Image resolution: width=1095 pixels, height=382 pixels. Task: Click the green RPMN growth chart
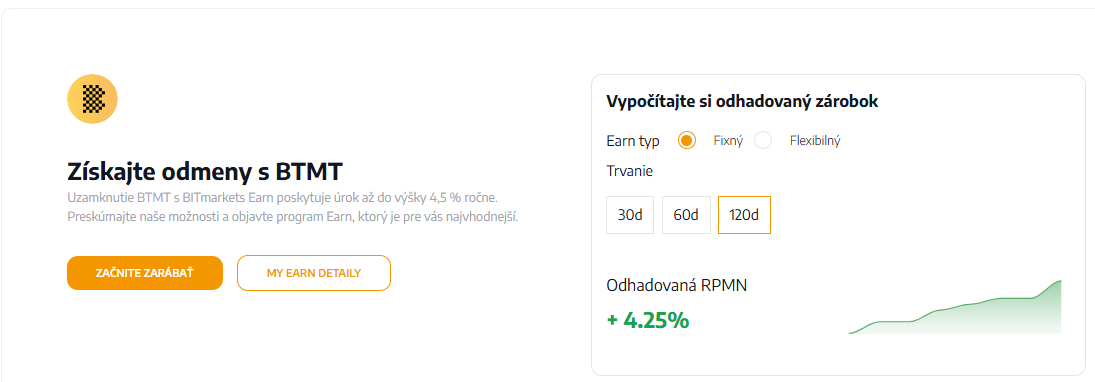click(955, 307)
